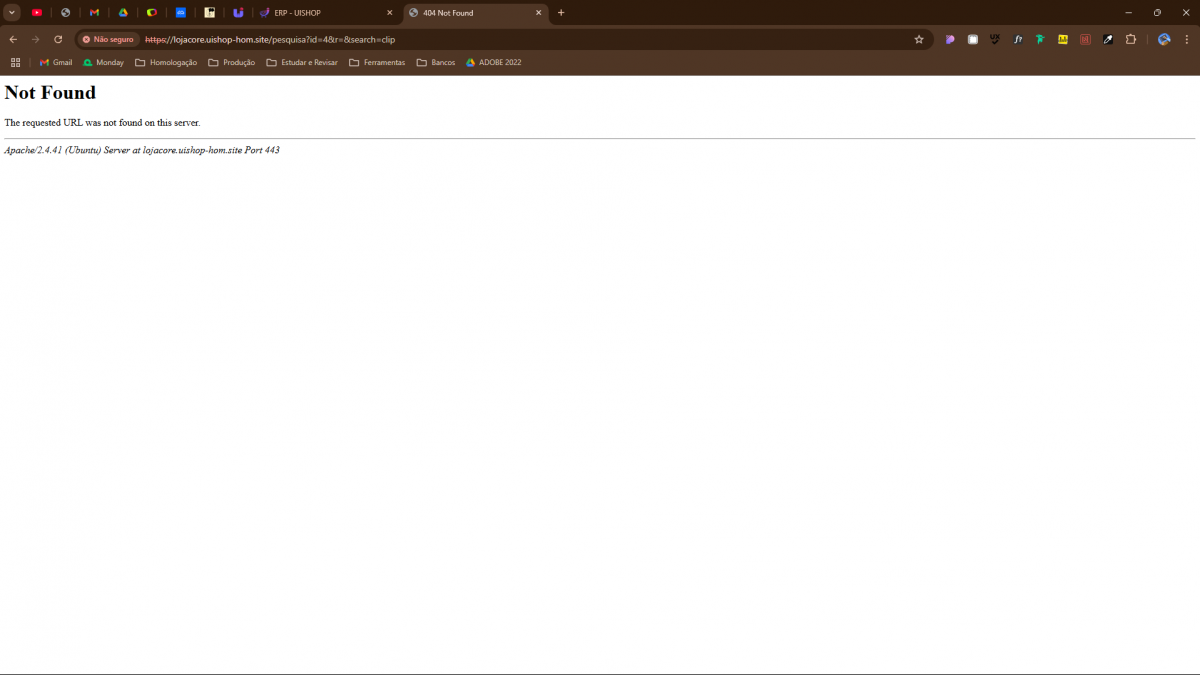Open the Chrome three-dot menu

pyautogui.click(x=1187, y=39)
